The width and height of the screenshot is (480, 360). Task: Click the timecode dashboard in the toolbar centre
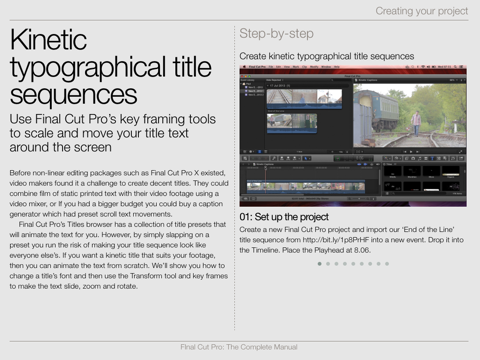(354, 158)
